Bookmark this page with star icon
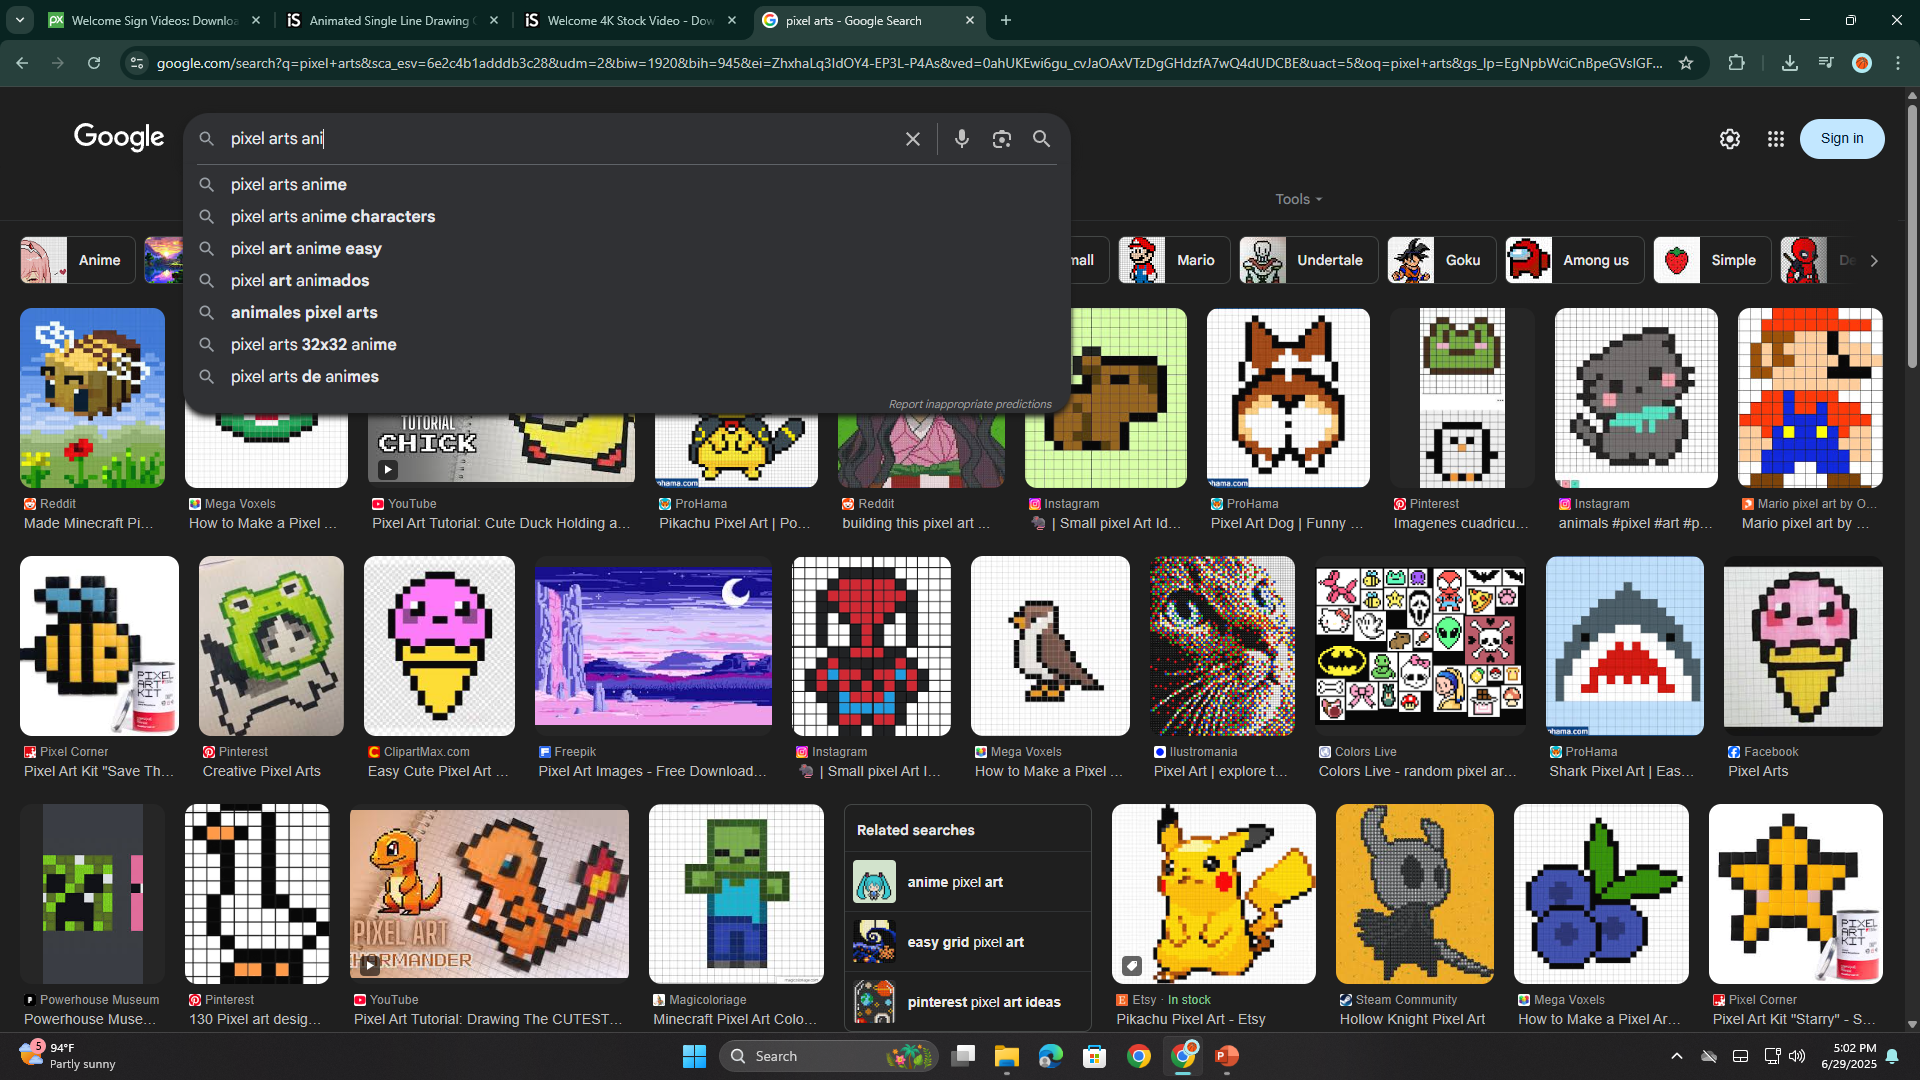Image resolution: width=1920 pixels, height=1080 pixels. [1686, 63]
